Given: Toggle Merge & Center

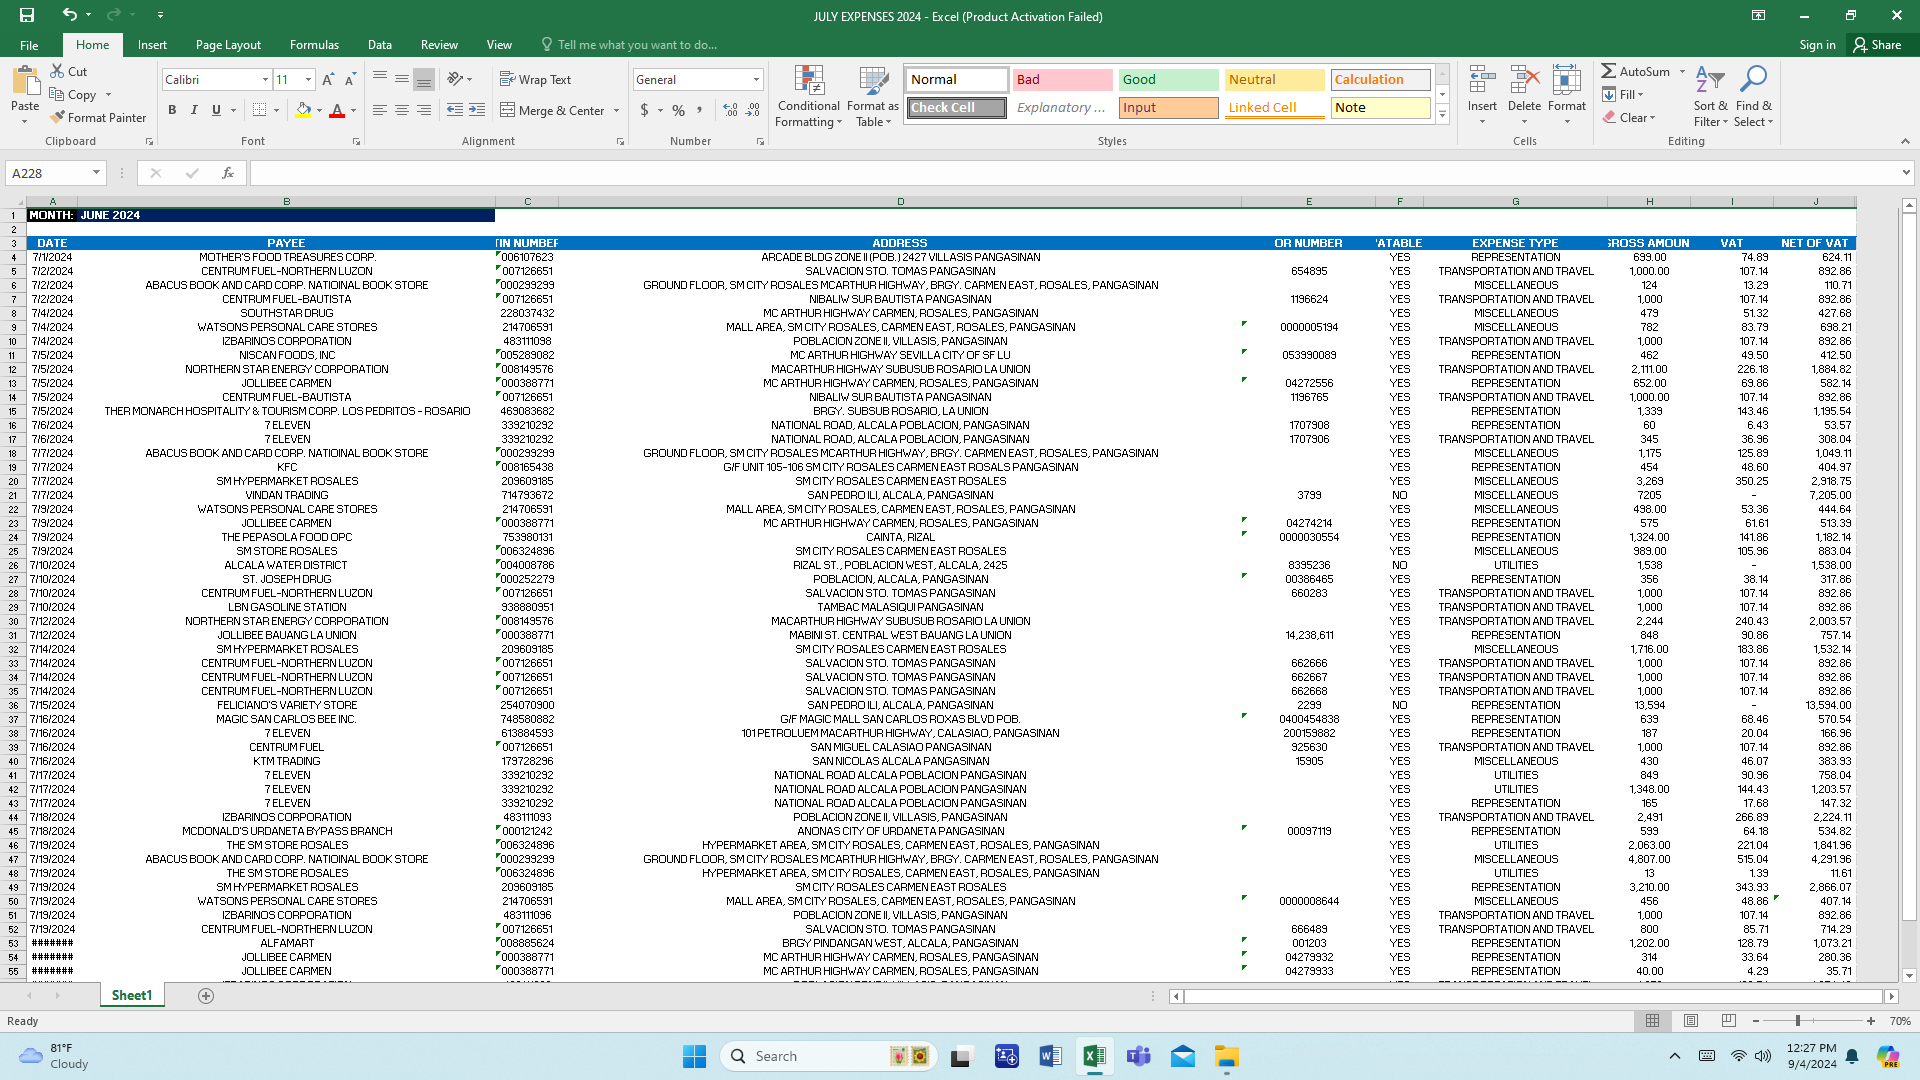Looking at the screenshot, I should click(x=553, y=110).
